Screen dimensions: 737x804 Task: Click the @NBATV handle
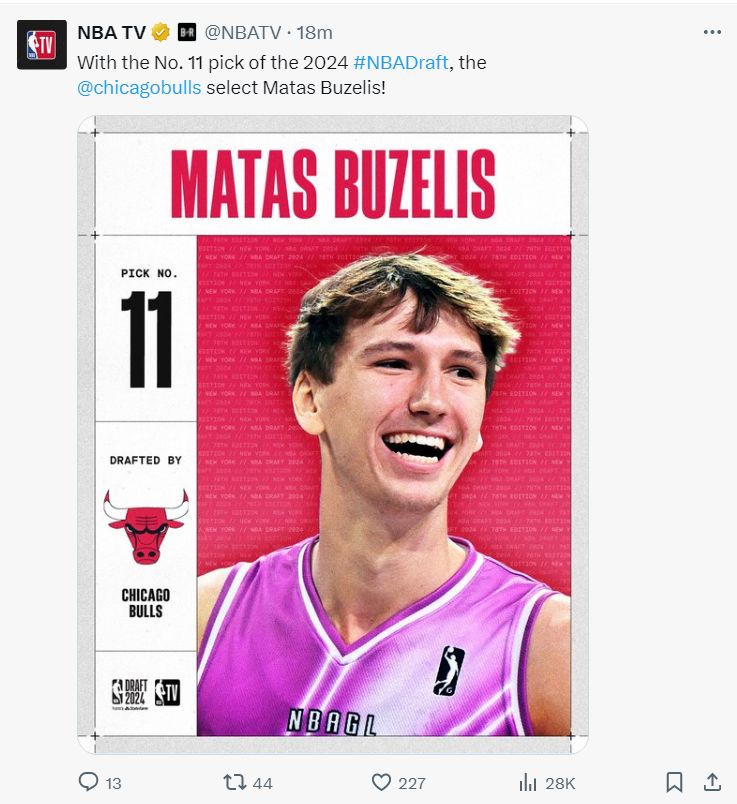(x=243, y=33)
